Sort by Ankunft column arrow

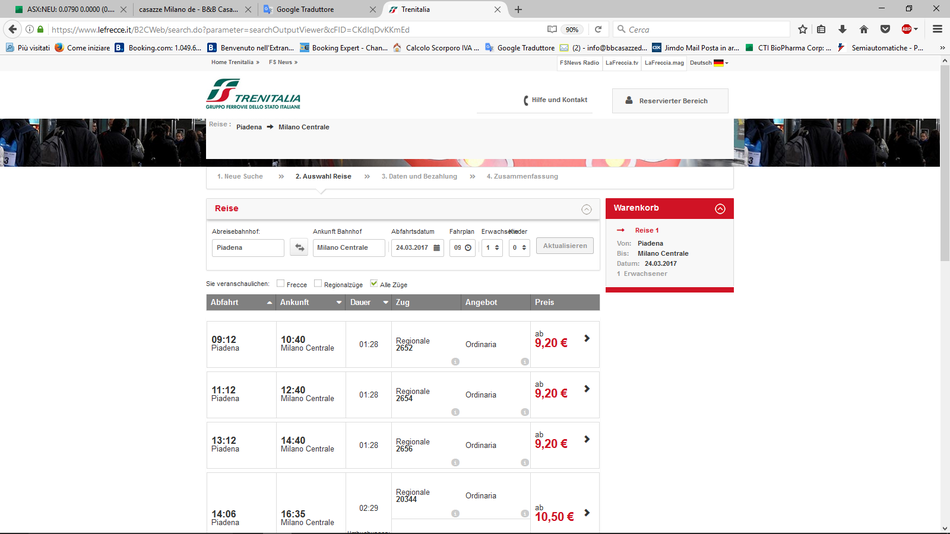339,302
